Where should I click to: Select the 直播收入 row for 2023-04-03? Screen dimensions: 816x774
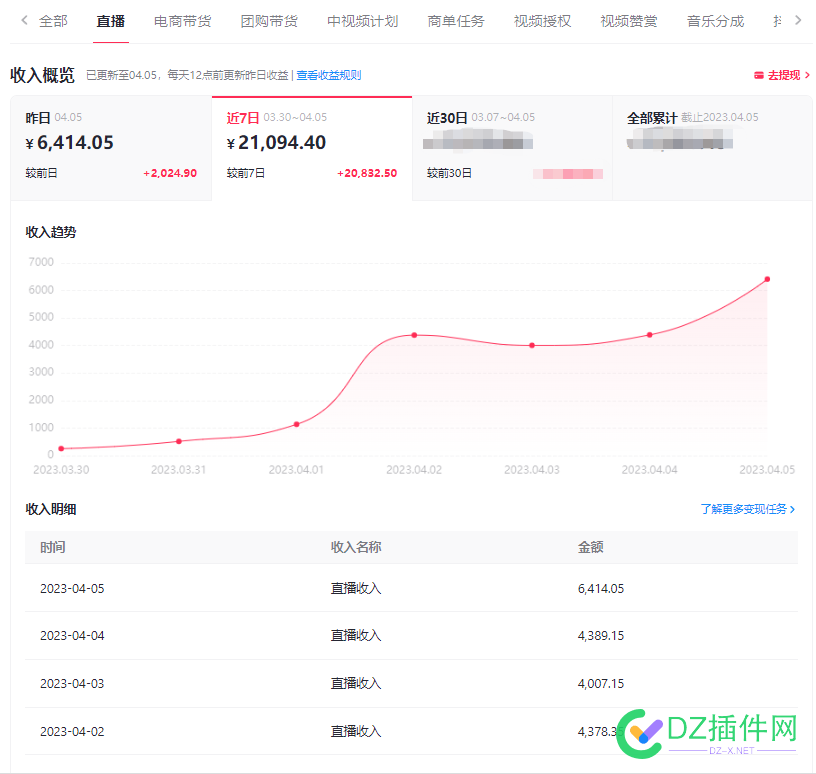[x=355, y=683]
